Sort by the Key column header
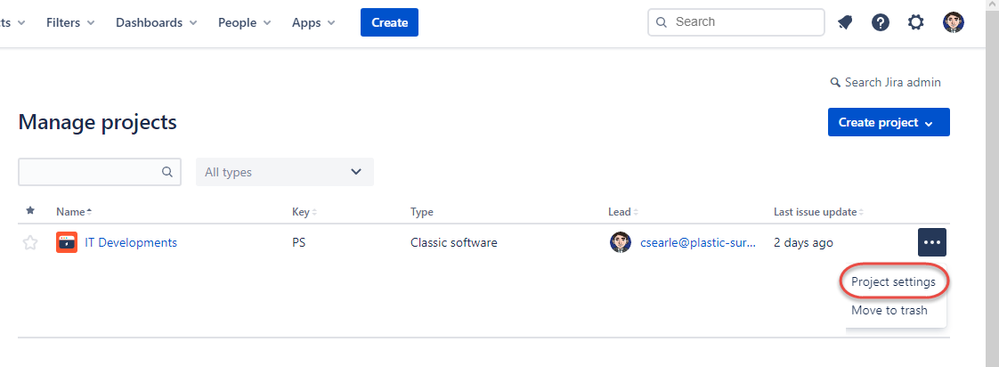Viewport: 999px width, 367px height. (304, 212)
